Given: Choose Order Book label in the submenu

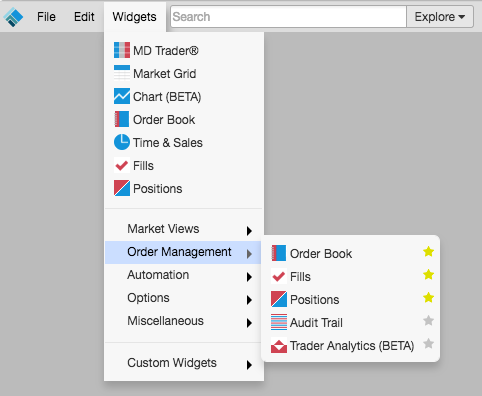Looking at the screenshot, I should (x=321, y=254).
